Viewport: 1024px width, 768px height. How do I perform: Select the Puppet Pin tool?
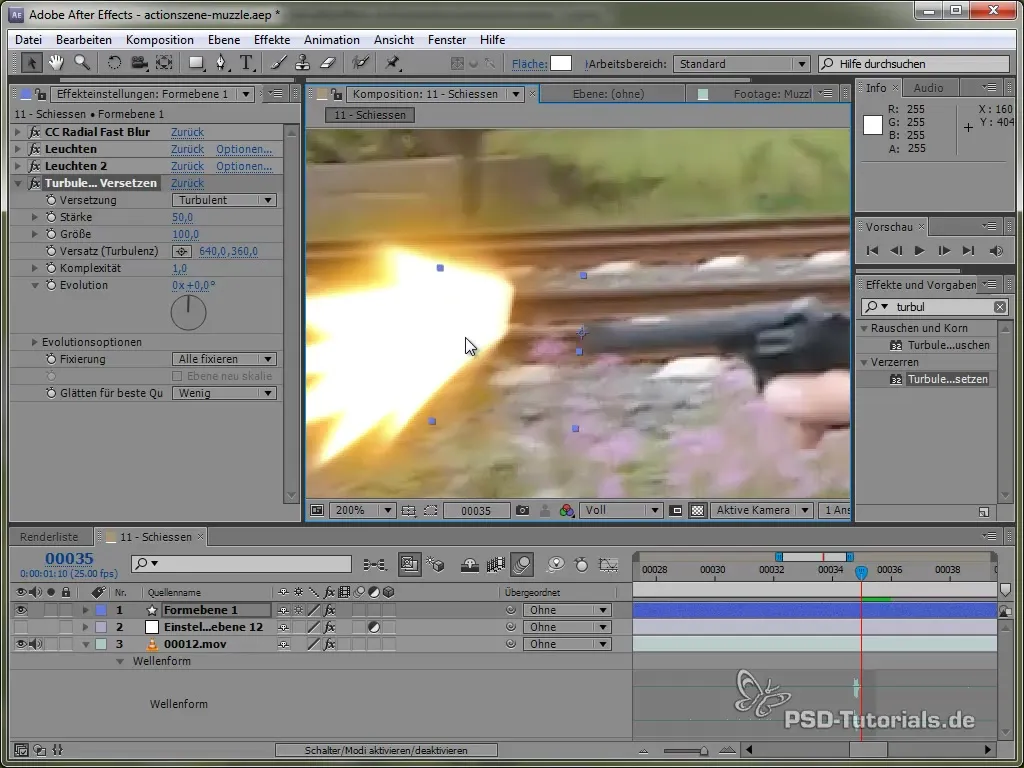pyautogui.click(x=392, y=63)
